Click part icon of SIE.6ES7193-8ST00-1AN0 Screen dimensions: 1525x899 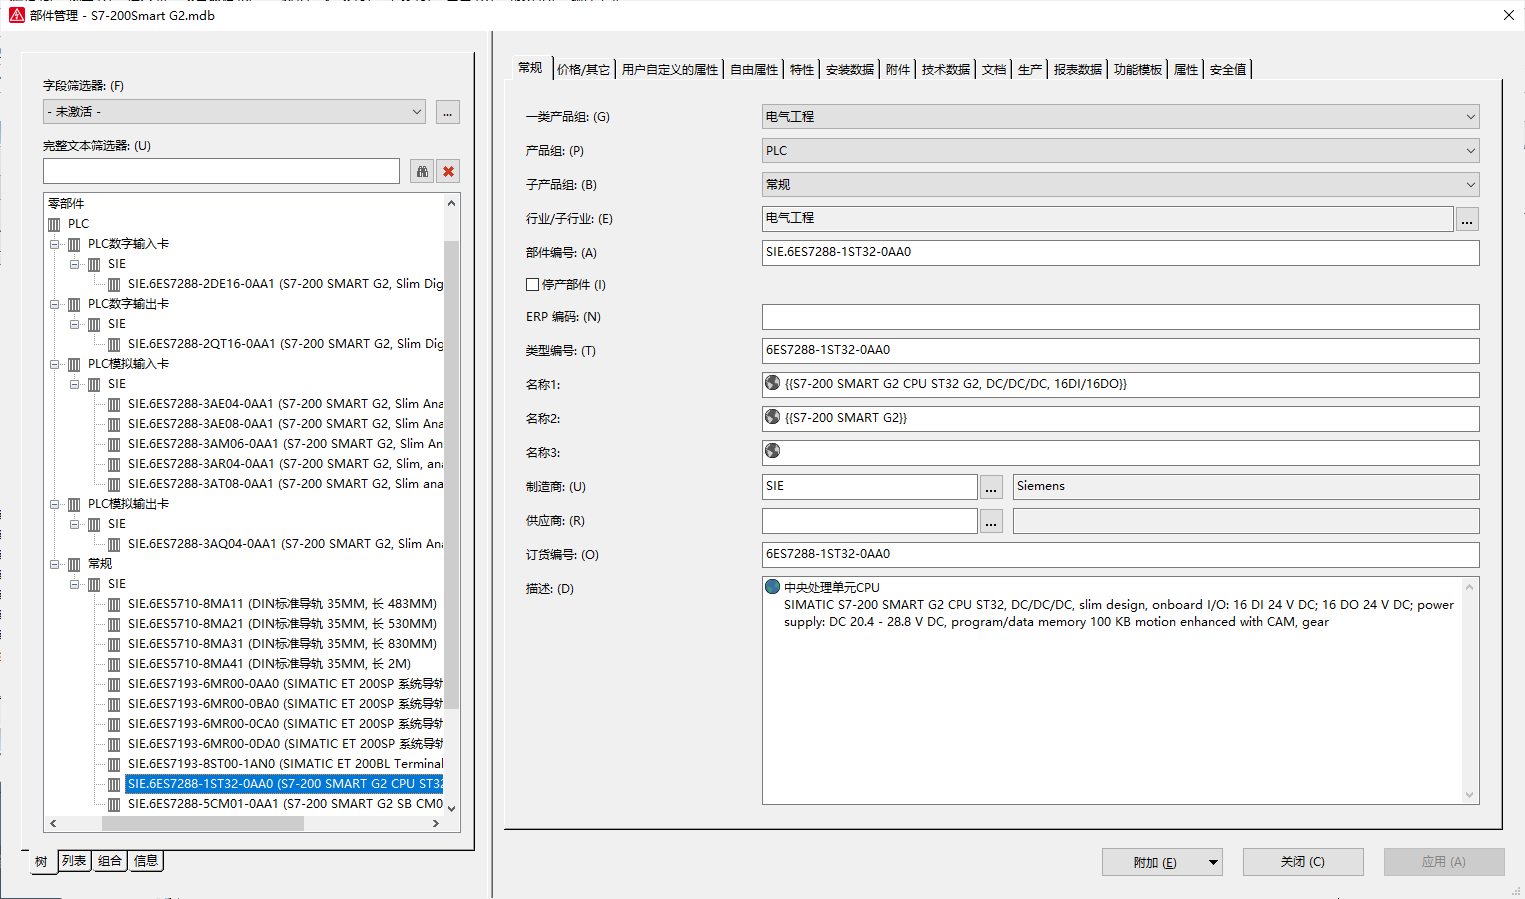[x=114, y=764]
